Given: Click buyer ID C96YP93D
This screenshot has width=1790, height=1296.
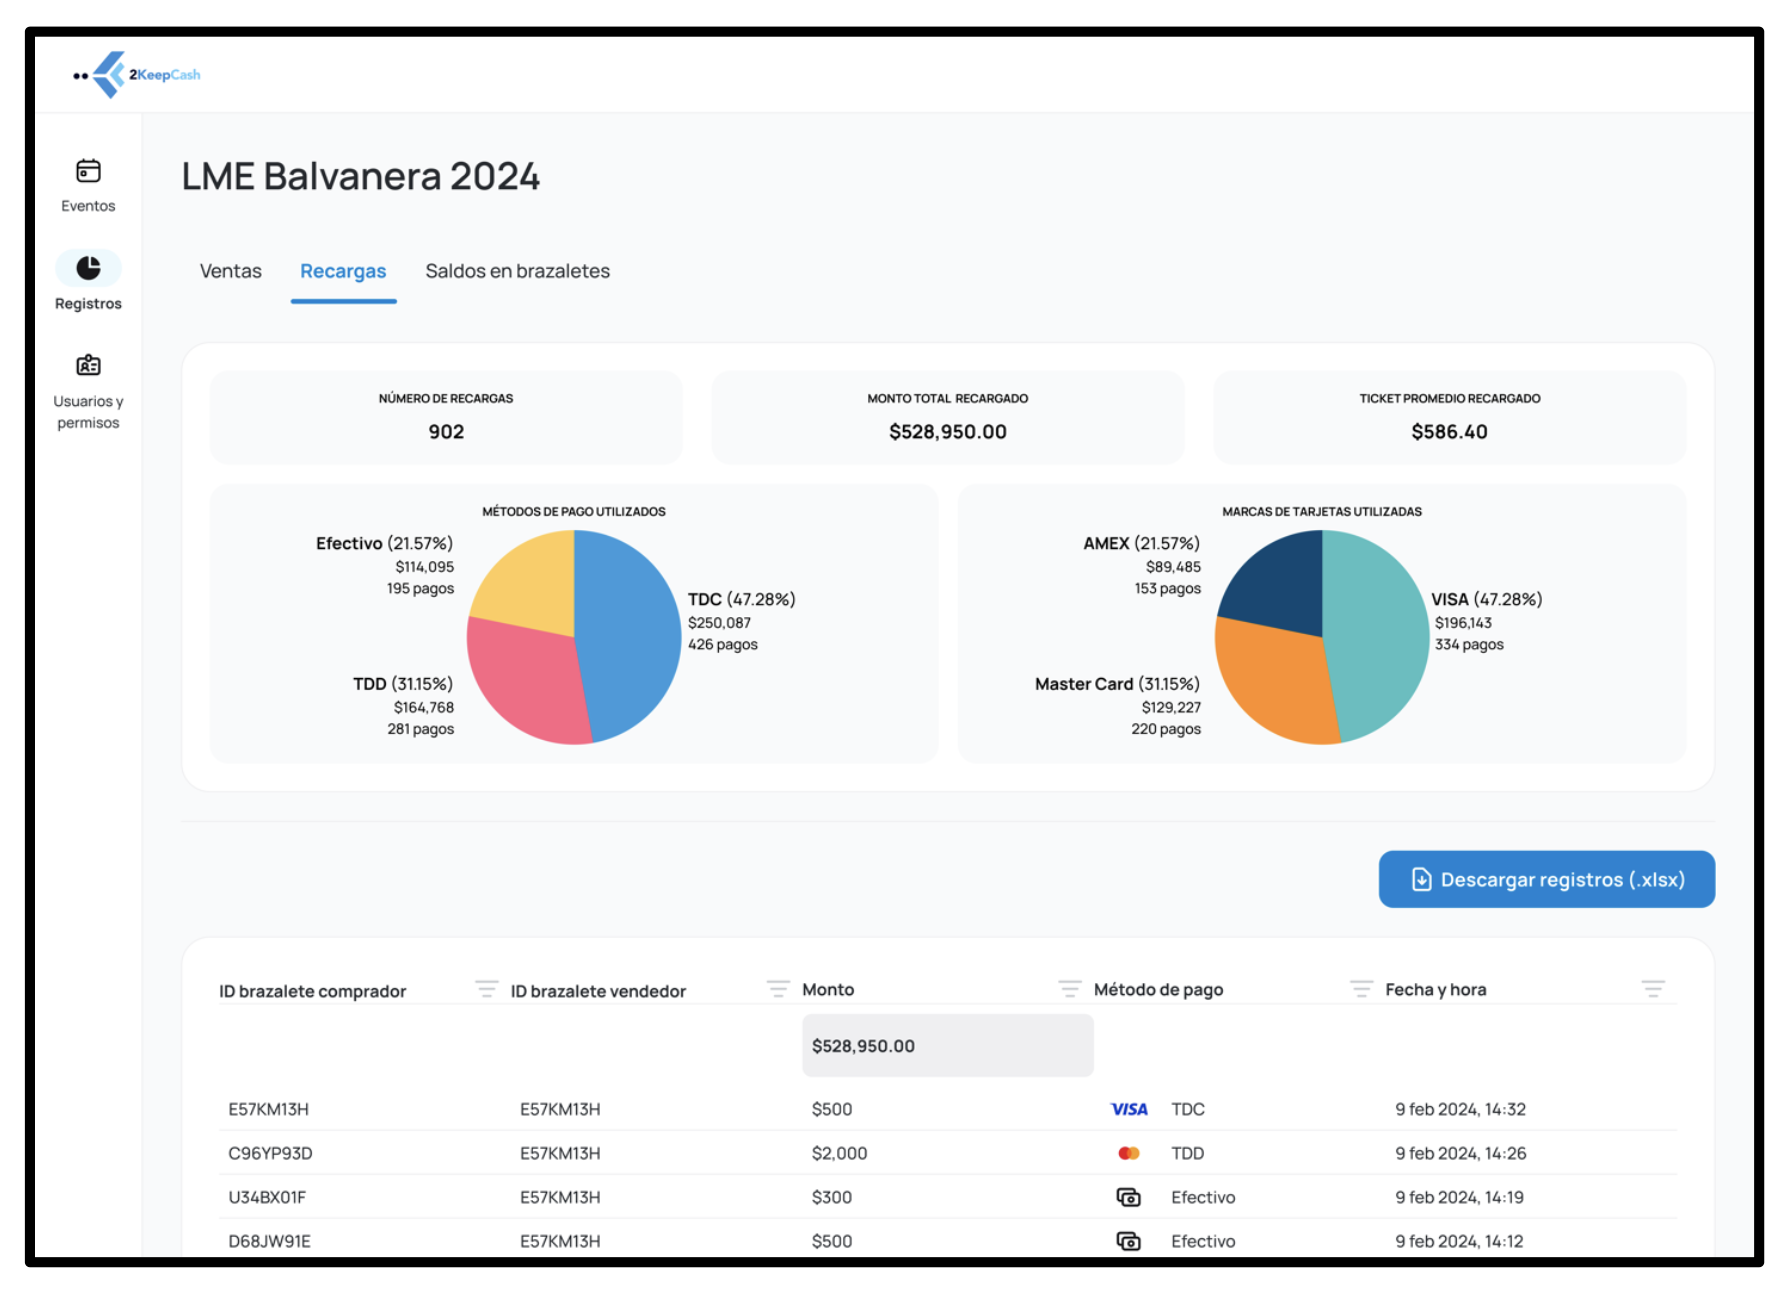Looking at the screenshot, I should pos(271,1153).
